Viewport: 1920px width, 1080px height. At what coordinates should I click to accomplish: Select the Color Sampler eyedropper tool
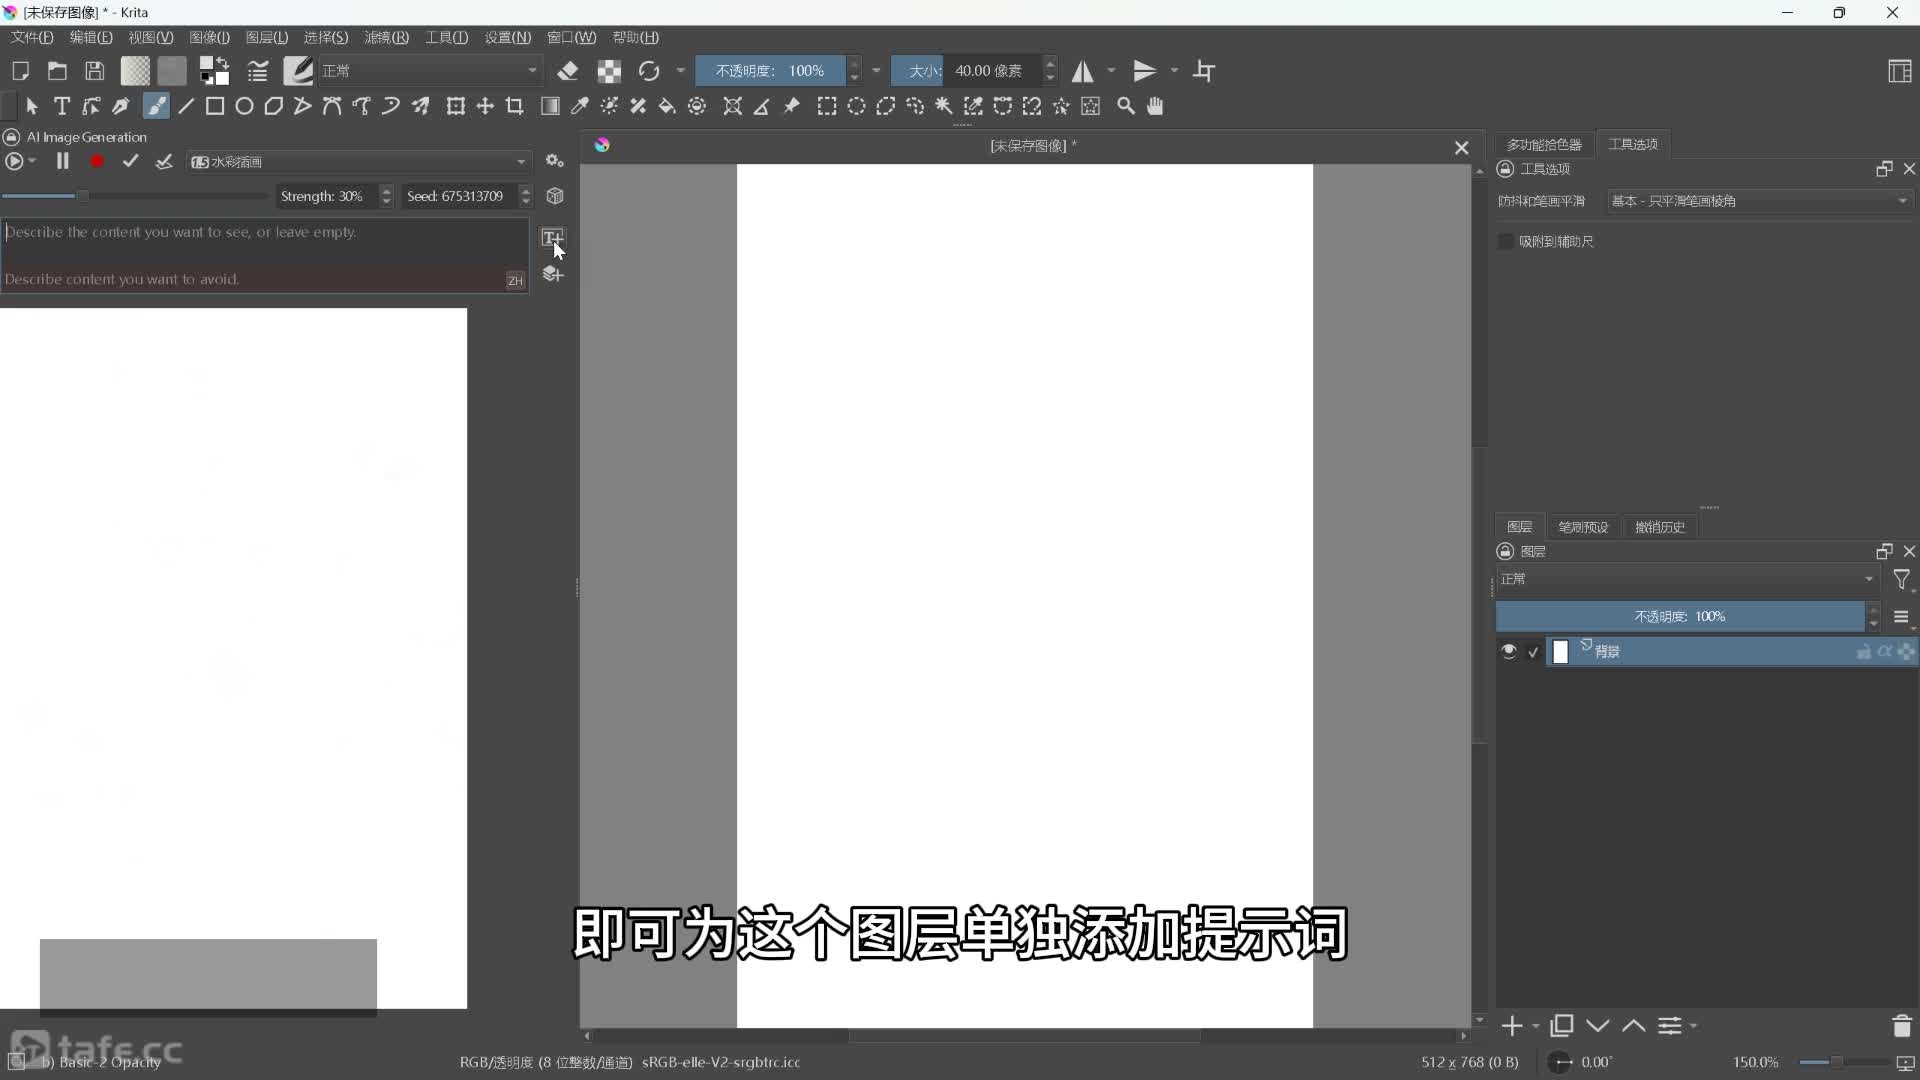(x=579, y=106)
